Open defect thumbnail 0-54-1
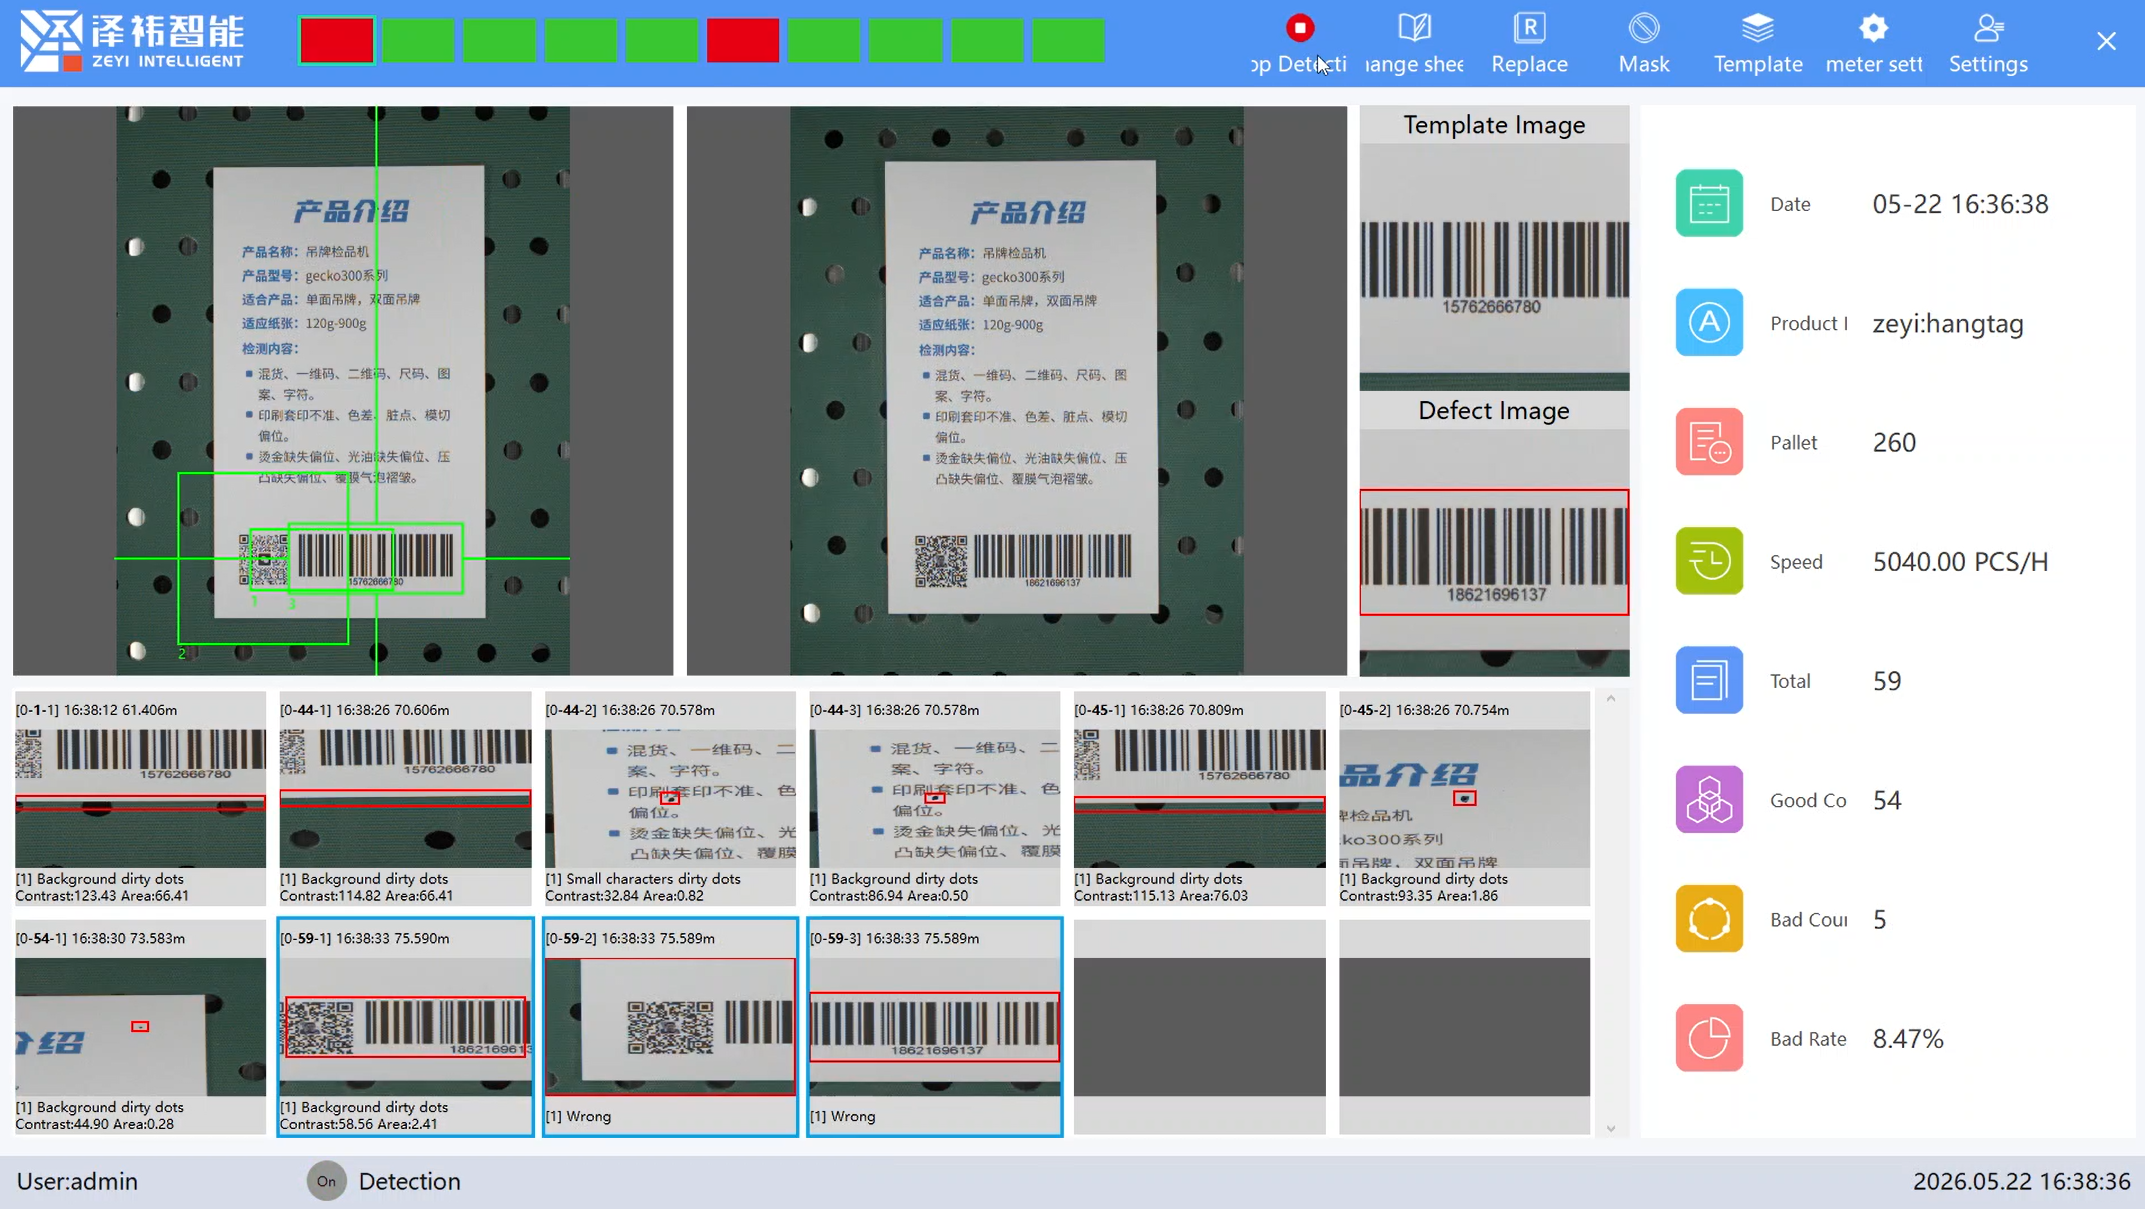Screen dimensions: 2145x1209 tap(140, 1027)
